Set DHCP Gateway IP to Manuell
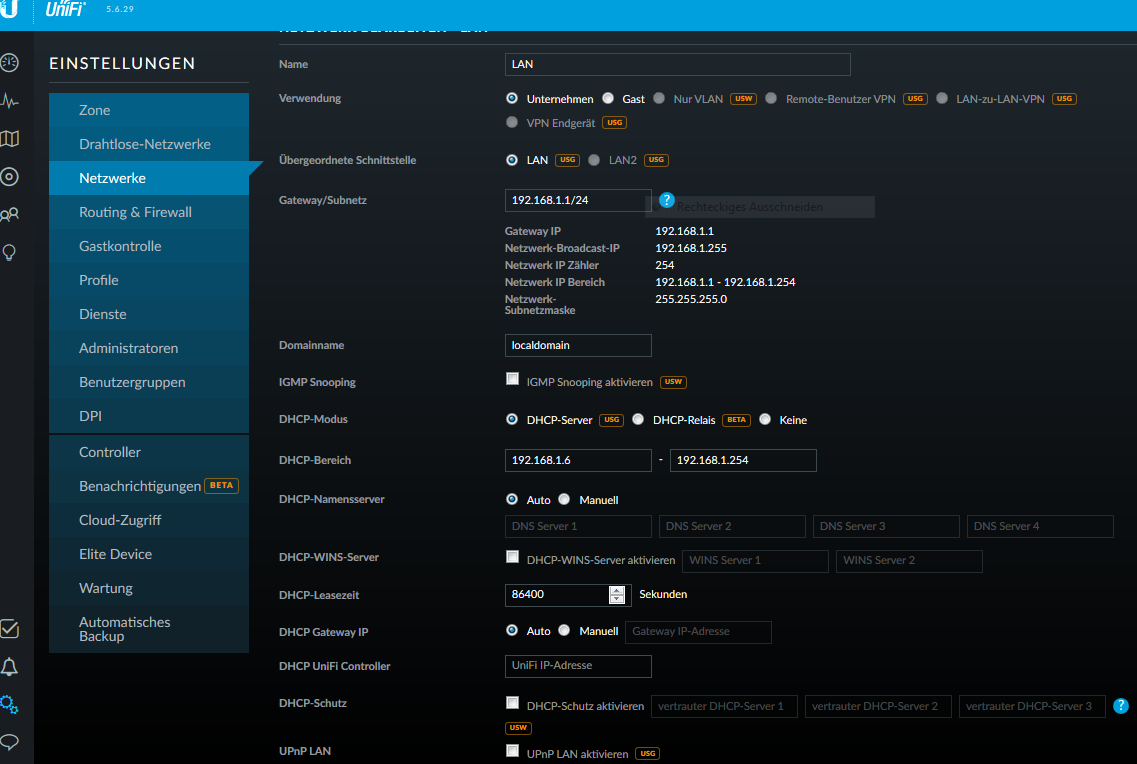The image size is (1137, 764). coord(564,630)
